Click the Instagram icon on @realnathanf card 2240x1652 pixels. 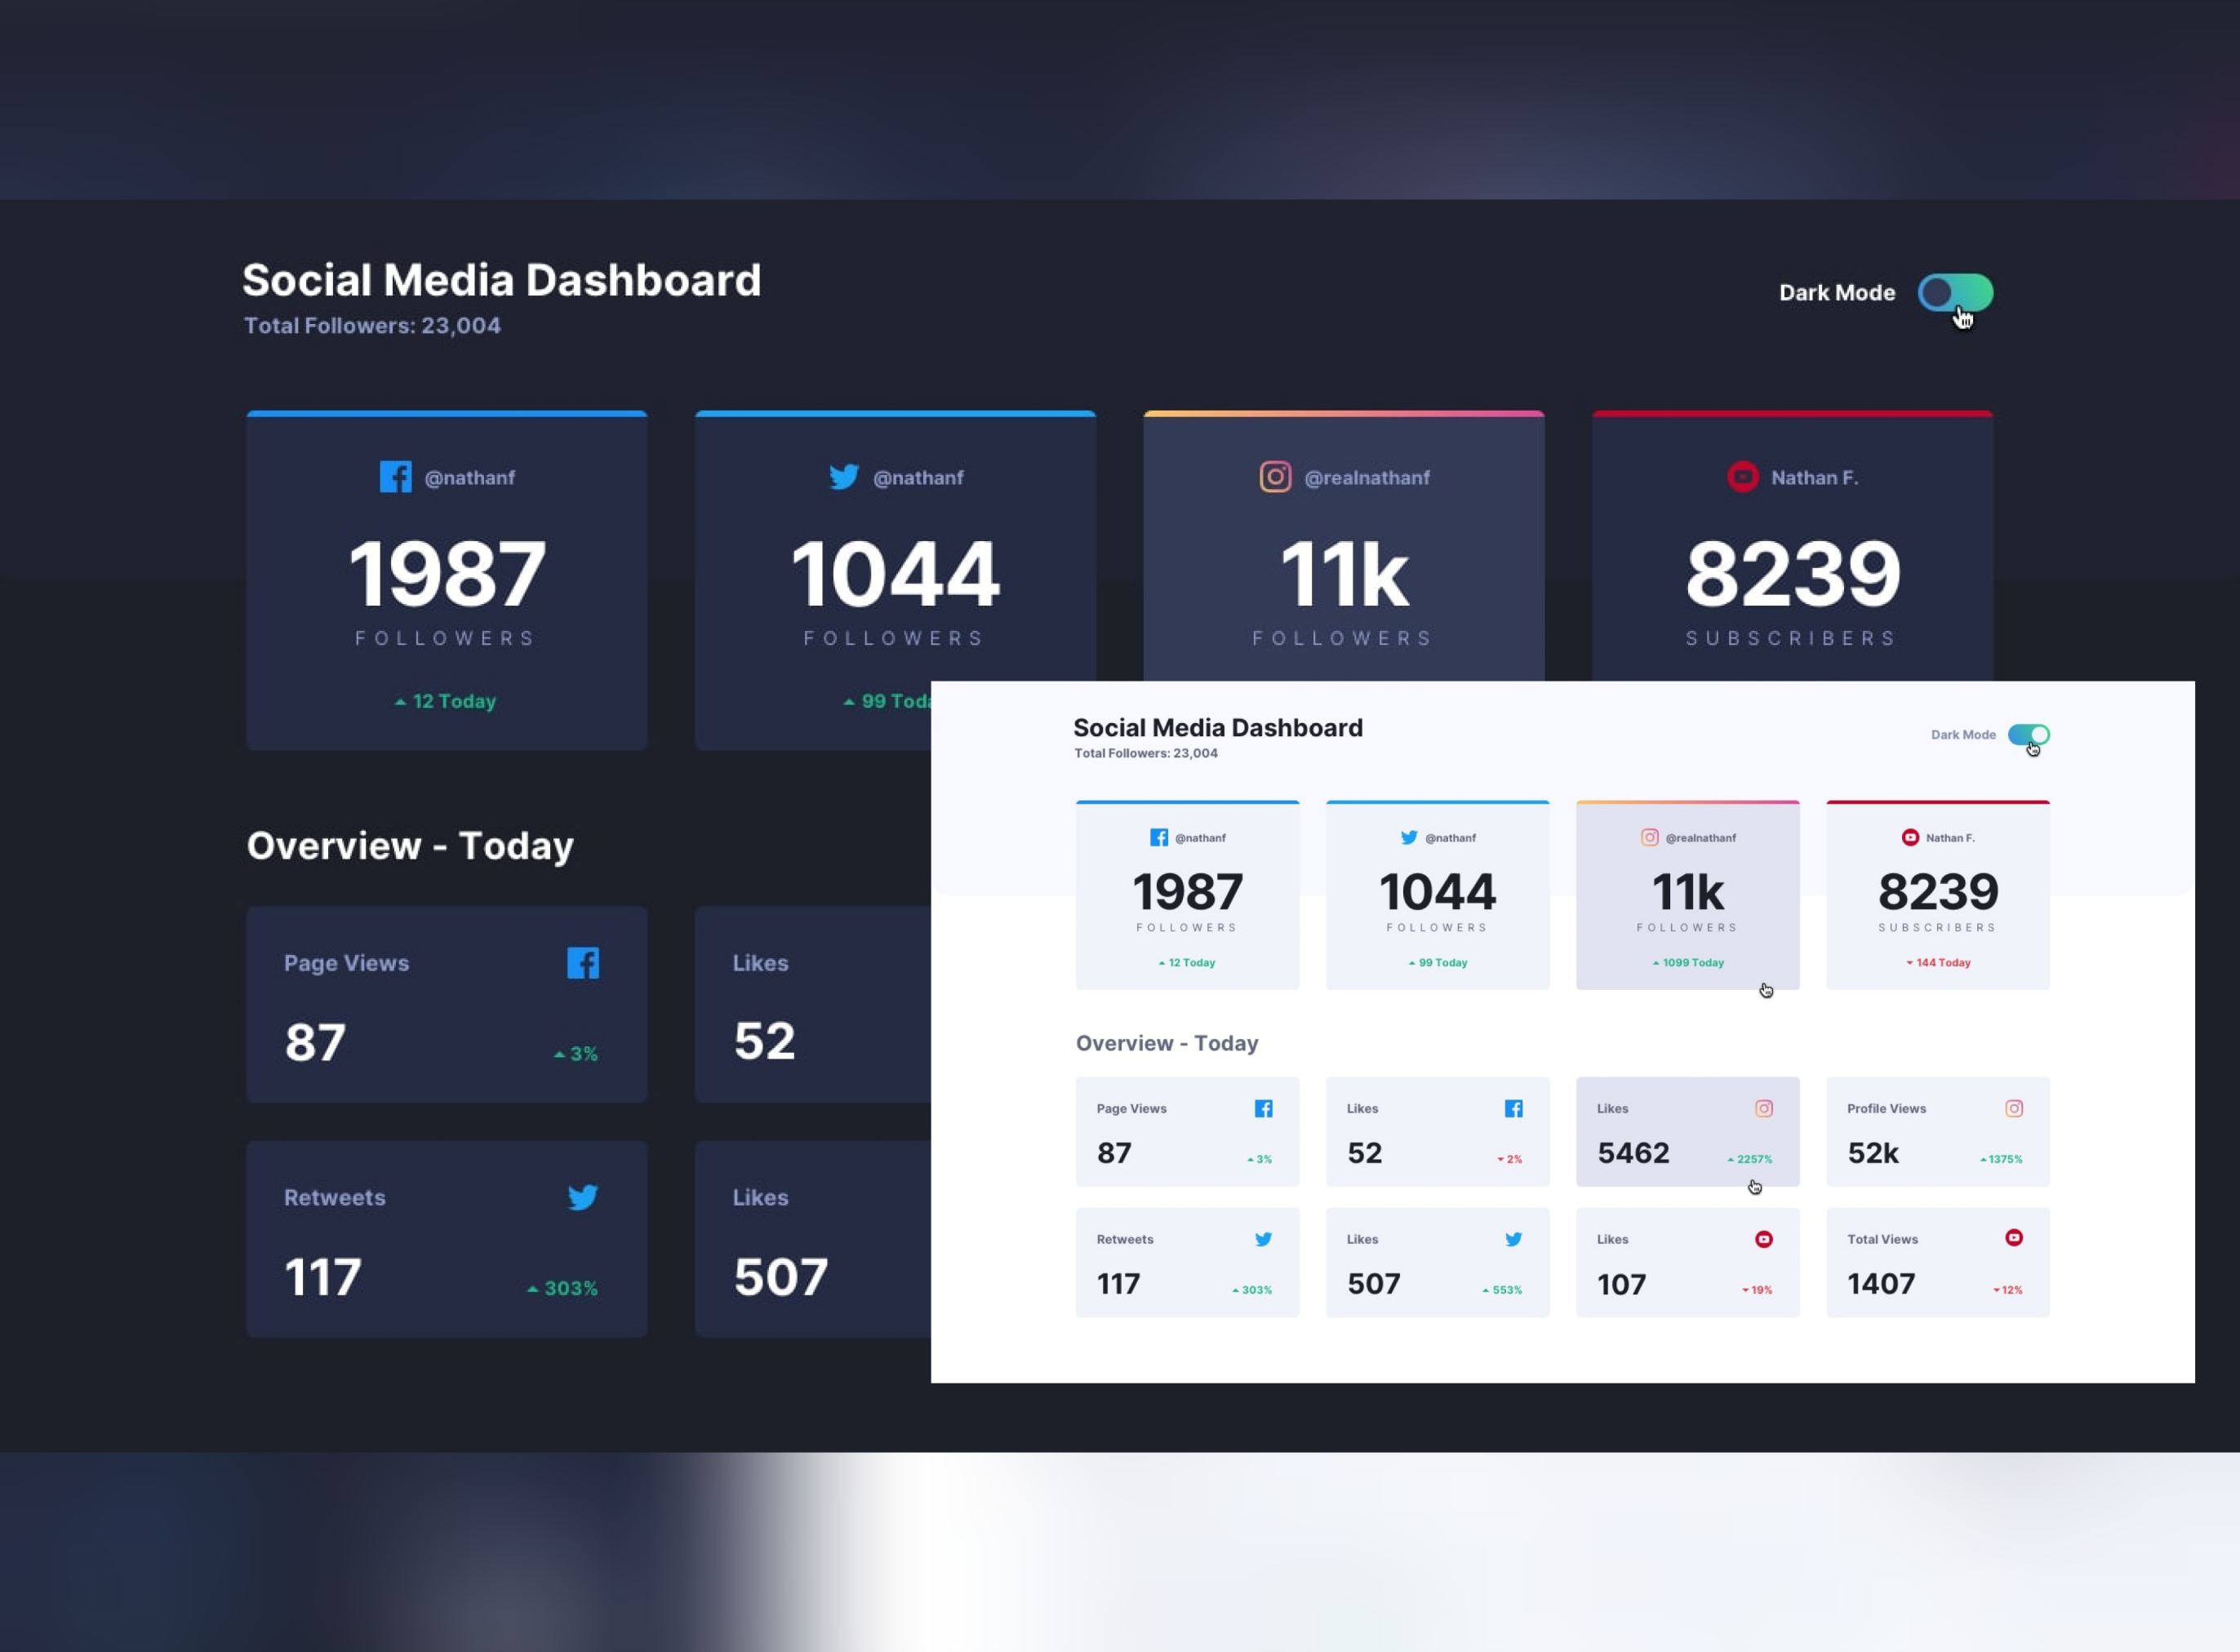(x=1275, y=477)
